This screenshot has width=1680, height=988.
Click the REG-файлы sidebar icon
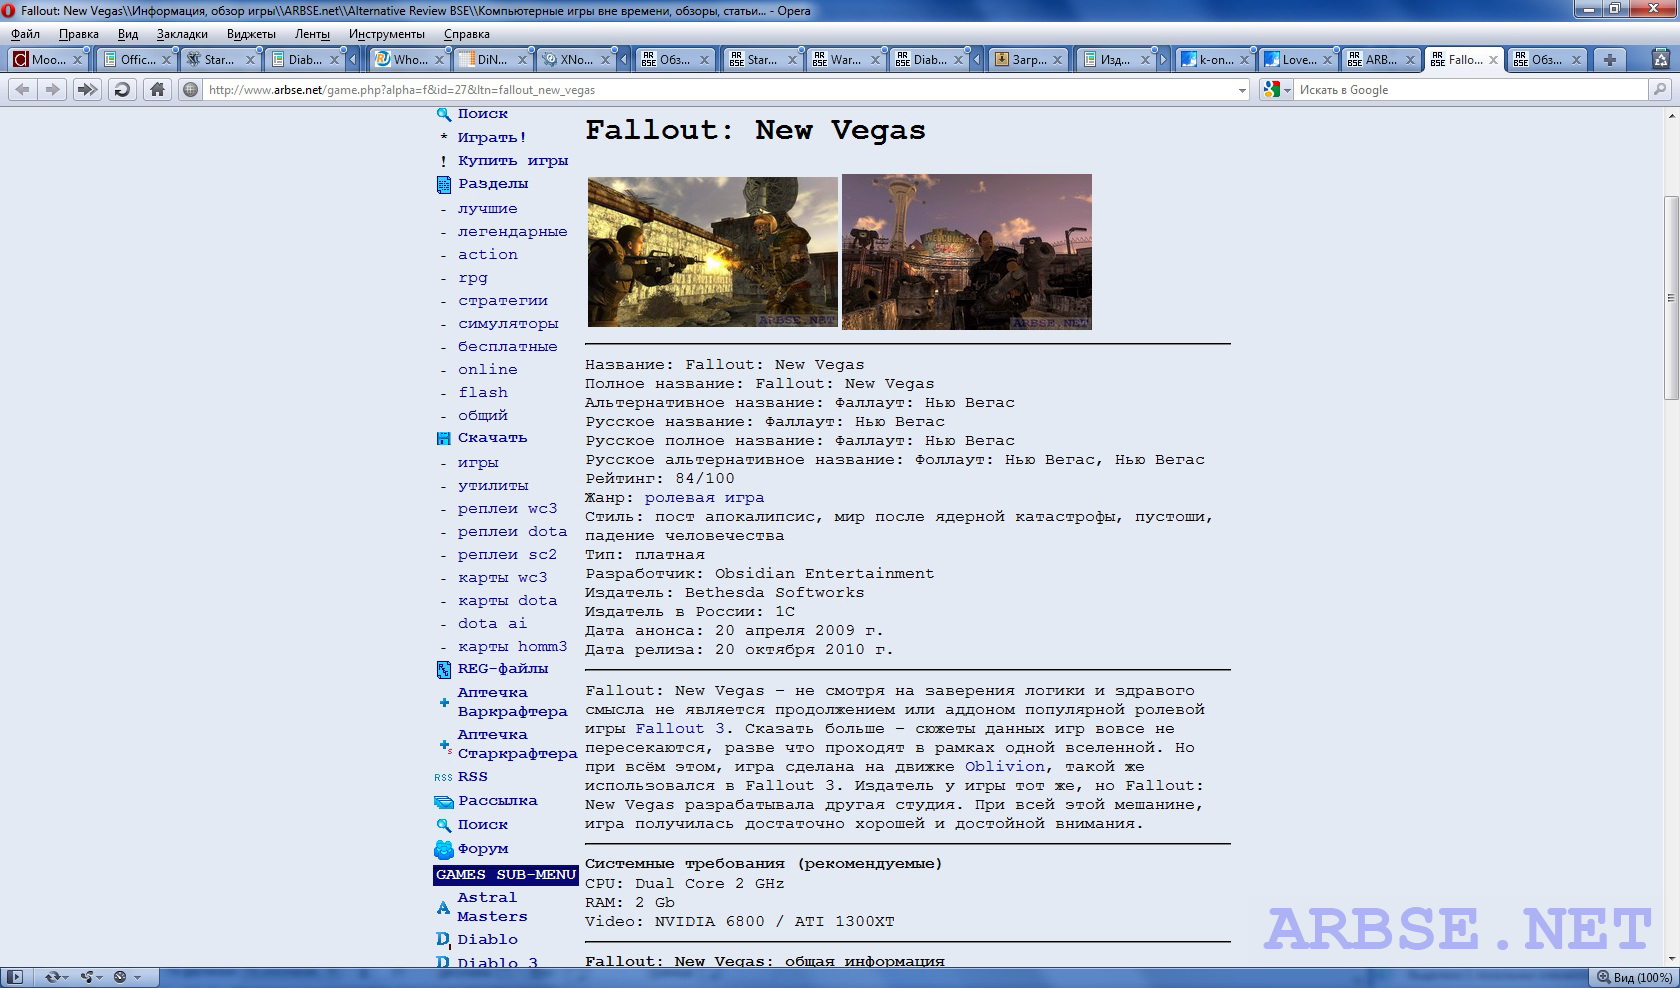coord(444,670)
